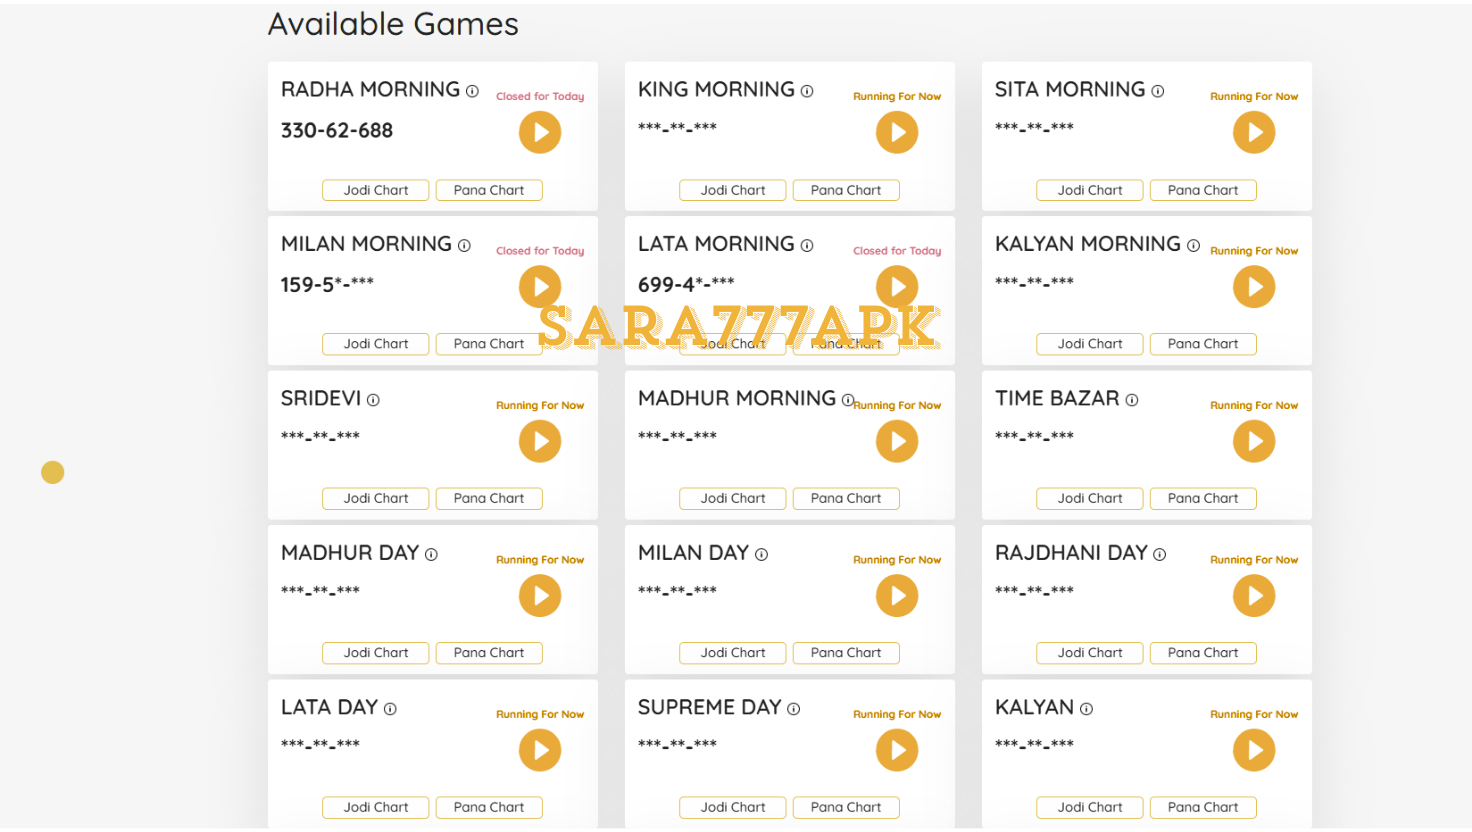Show info icon next to RADHA MORNING
Image resolution: width=1472 pixels, height=832 pixels.
point(472,91)
